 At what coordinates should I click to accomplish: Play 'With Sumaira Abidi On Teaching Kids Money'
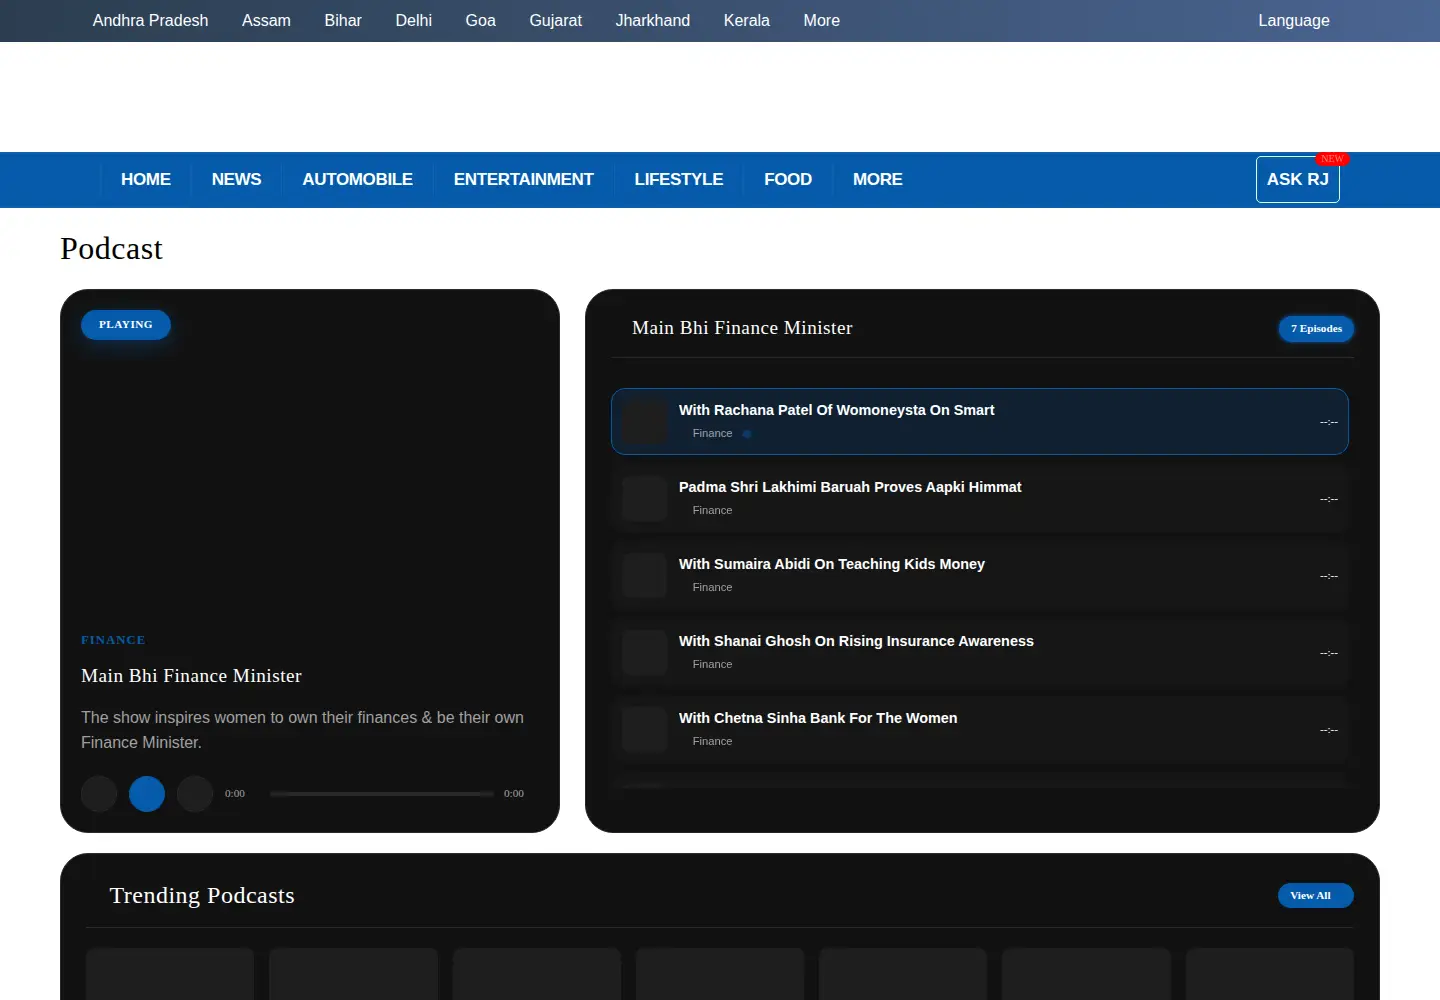click(980, 575)
